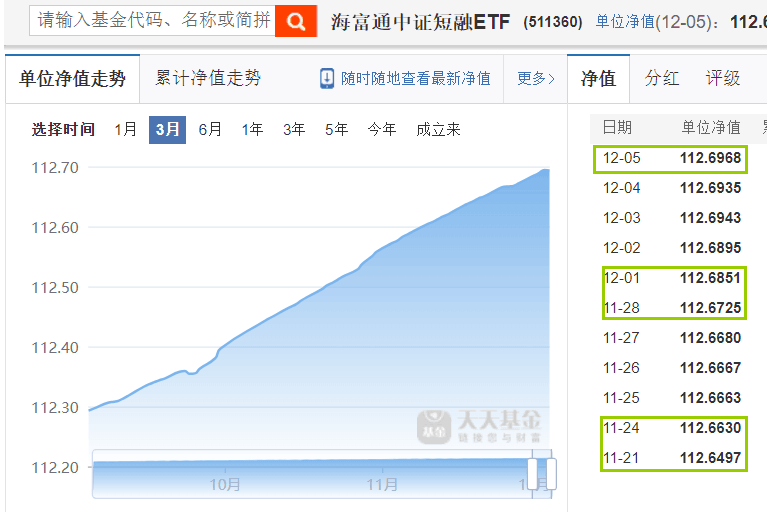The width and height of the screenshot is (767, 512).
Task: Switch to the 单位净值走势 tab
Action: pos(72,79)
